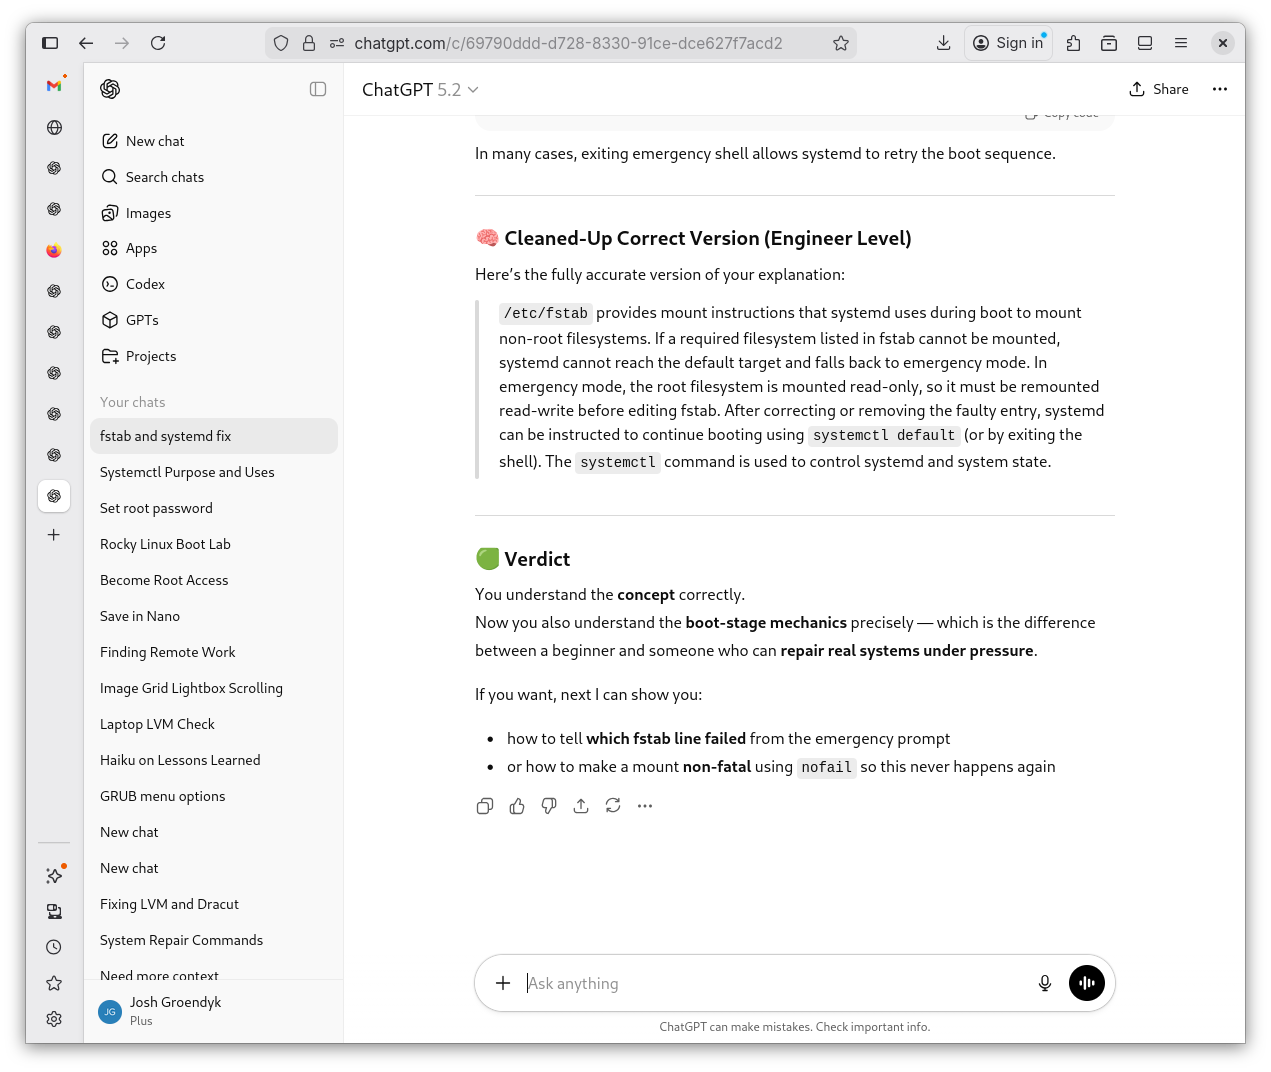
Task: Click the thumbs up icon
Action: coord(517,806)
